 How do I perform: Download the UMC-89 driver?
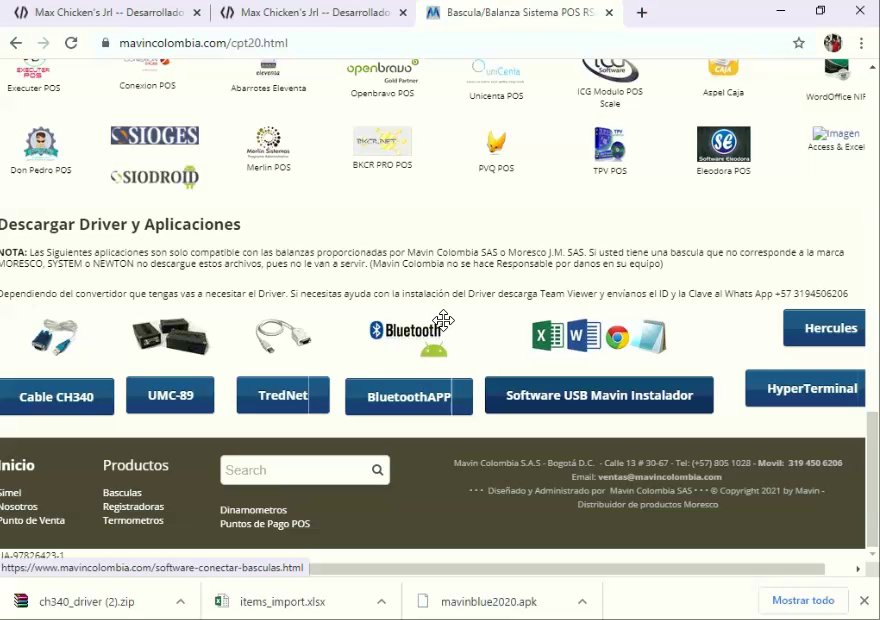click(170, 395)
